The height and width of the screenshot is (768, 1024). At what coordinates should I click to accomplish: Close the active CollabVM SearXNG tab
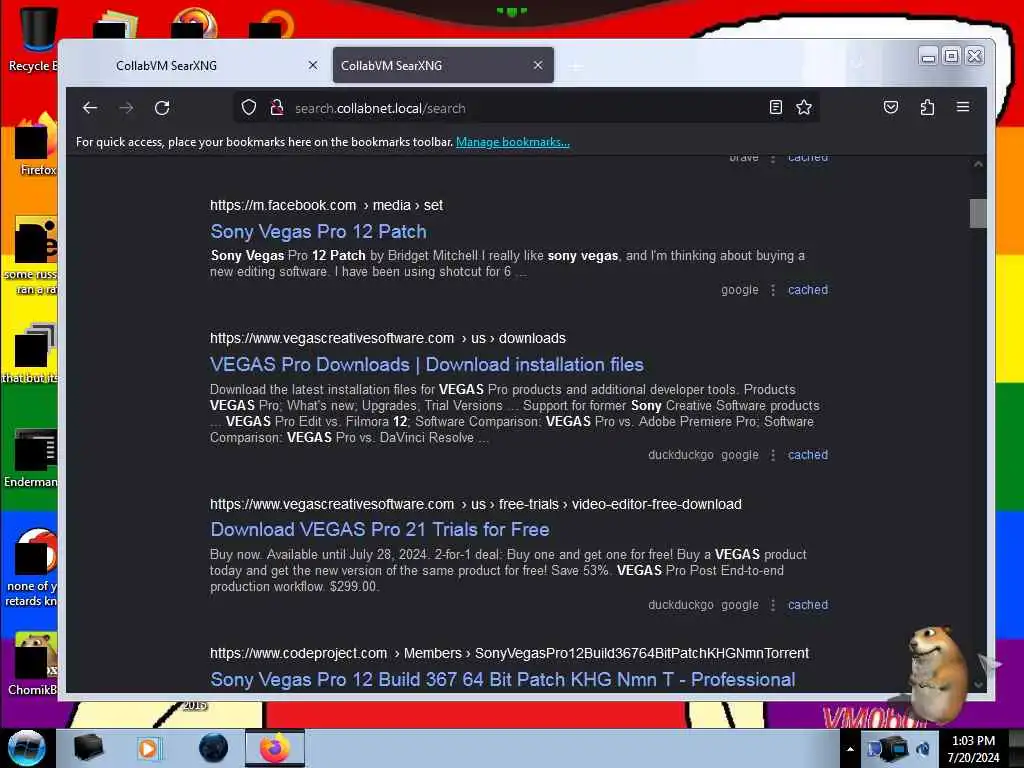(x=538, y=65)
